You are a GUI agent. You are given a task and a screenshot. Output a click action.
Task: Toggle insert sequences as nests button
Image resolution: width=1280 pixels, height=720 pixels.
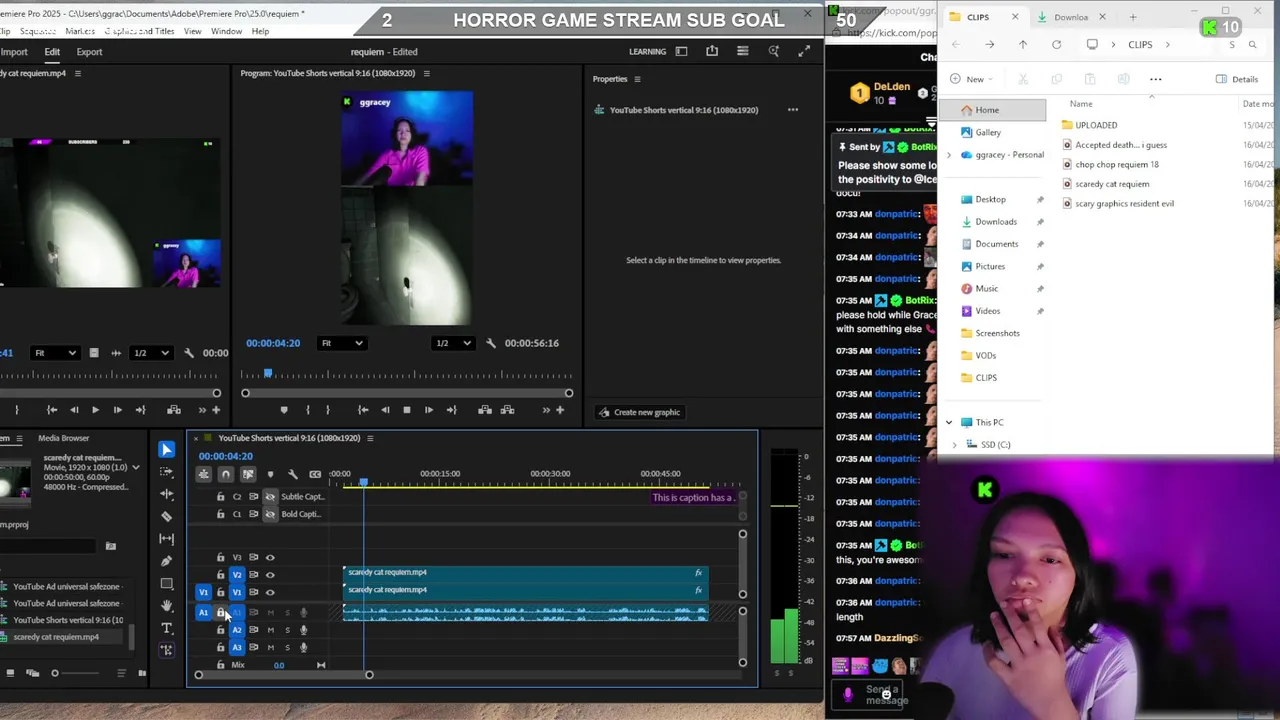point(204,474)
